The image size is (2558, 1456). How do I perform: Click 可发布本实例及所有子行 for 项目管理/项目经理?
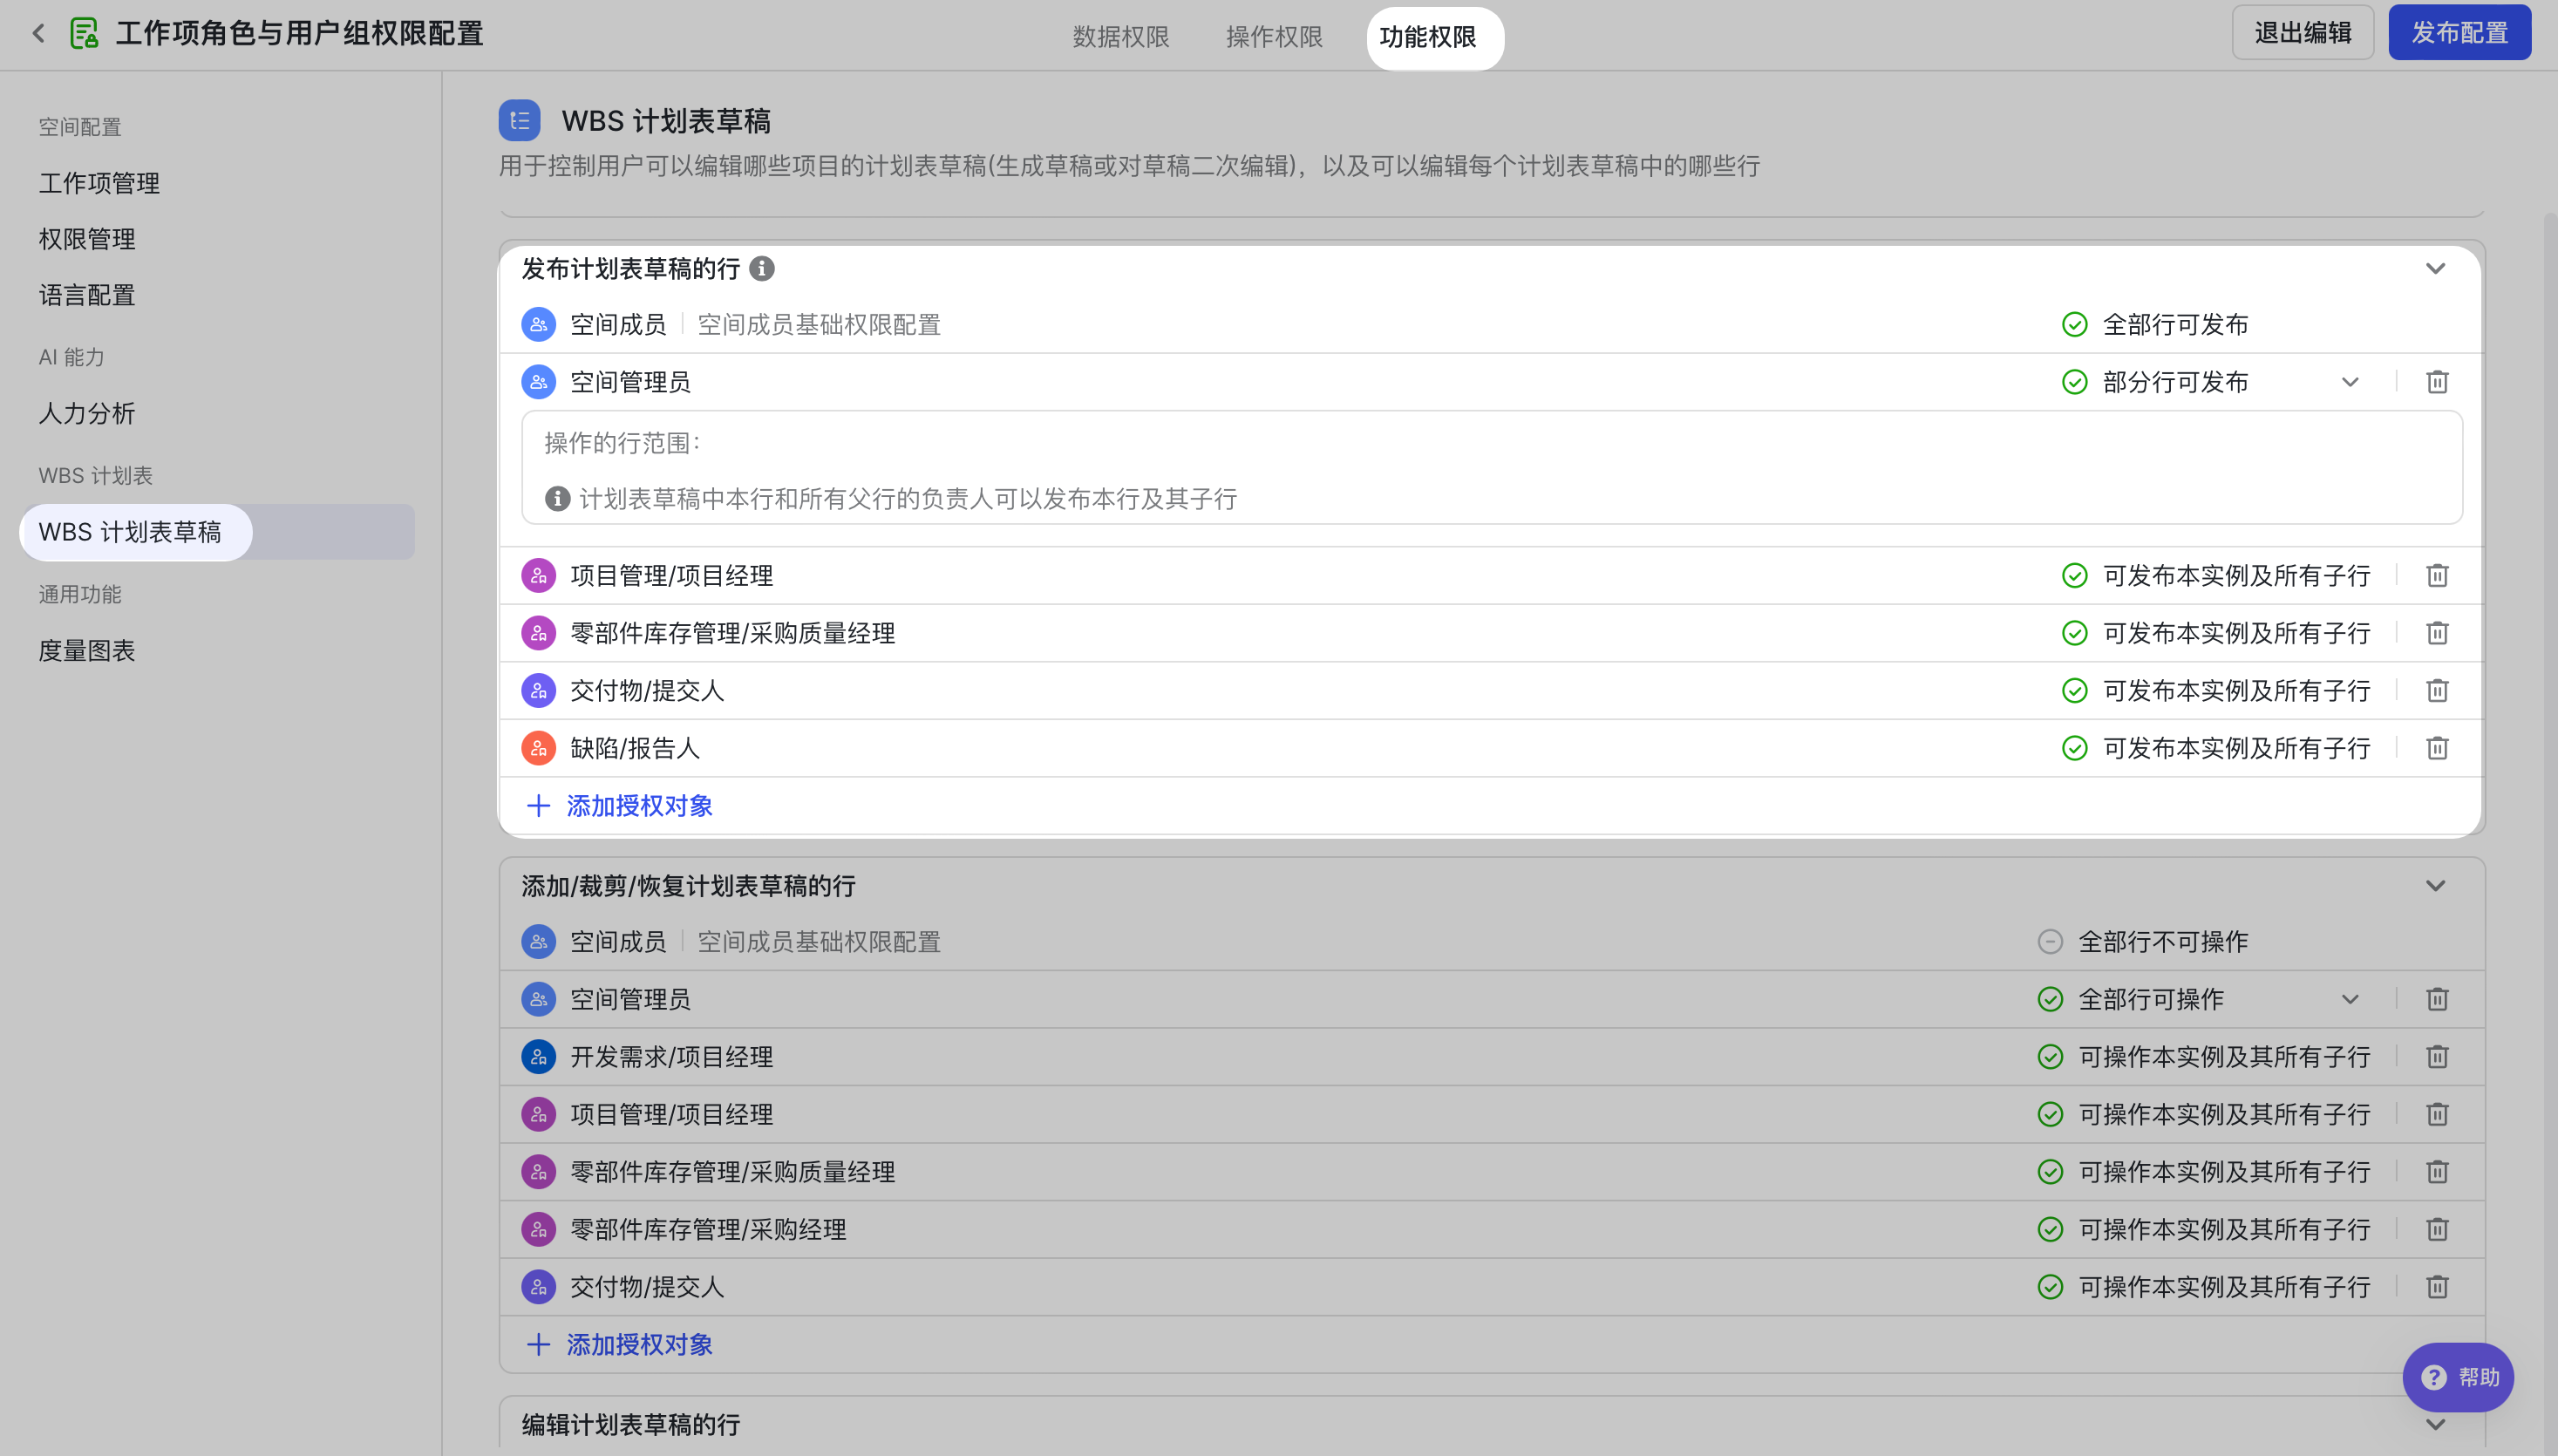tap(2237, 576)
